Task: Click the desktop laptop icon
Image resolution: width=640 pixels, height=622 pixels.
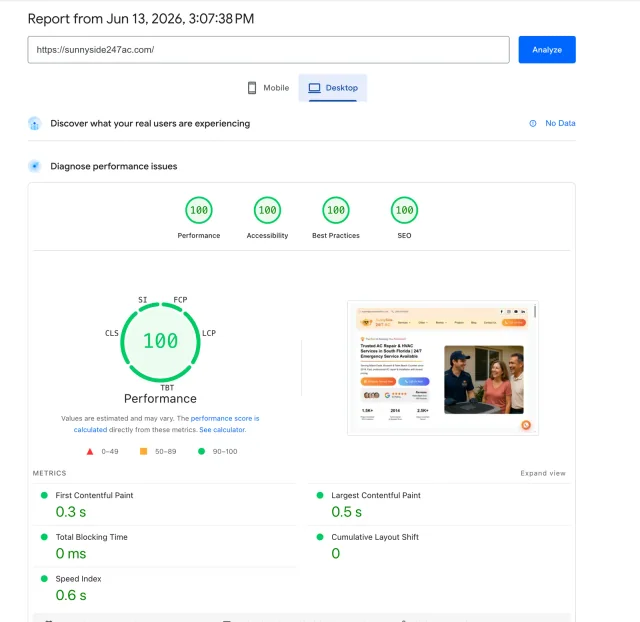Action: [x=314, y=88]
